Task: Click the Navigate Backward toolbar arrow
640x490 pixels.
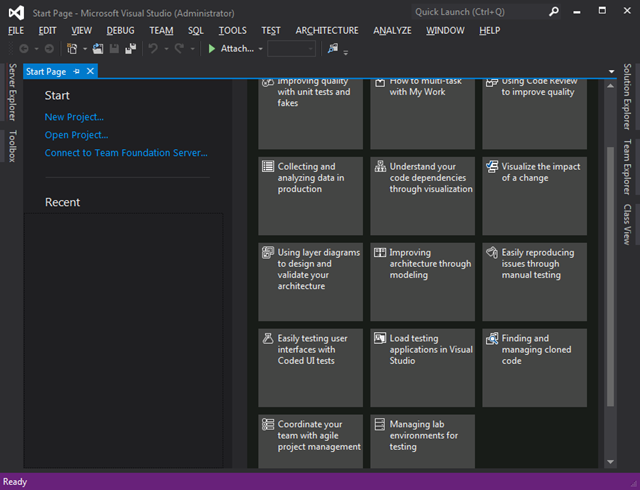Action: 24,48
